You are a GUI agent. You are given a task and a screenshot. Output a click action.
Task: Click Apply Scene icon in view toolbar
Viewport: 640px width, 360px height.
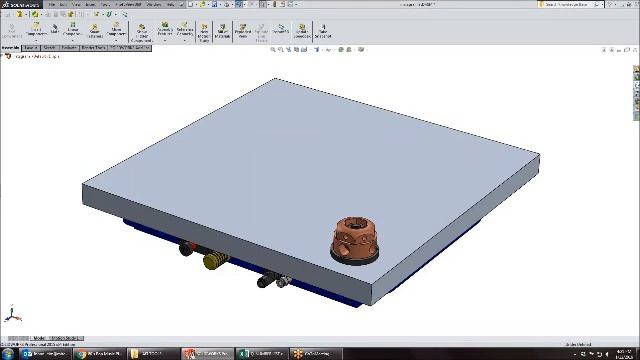pos(349,50)
